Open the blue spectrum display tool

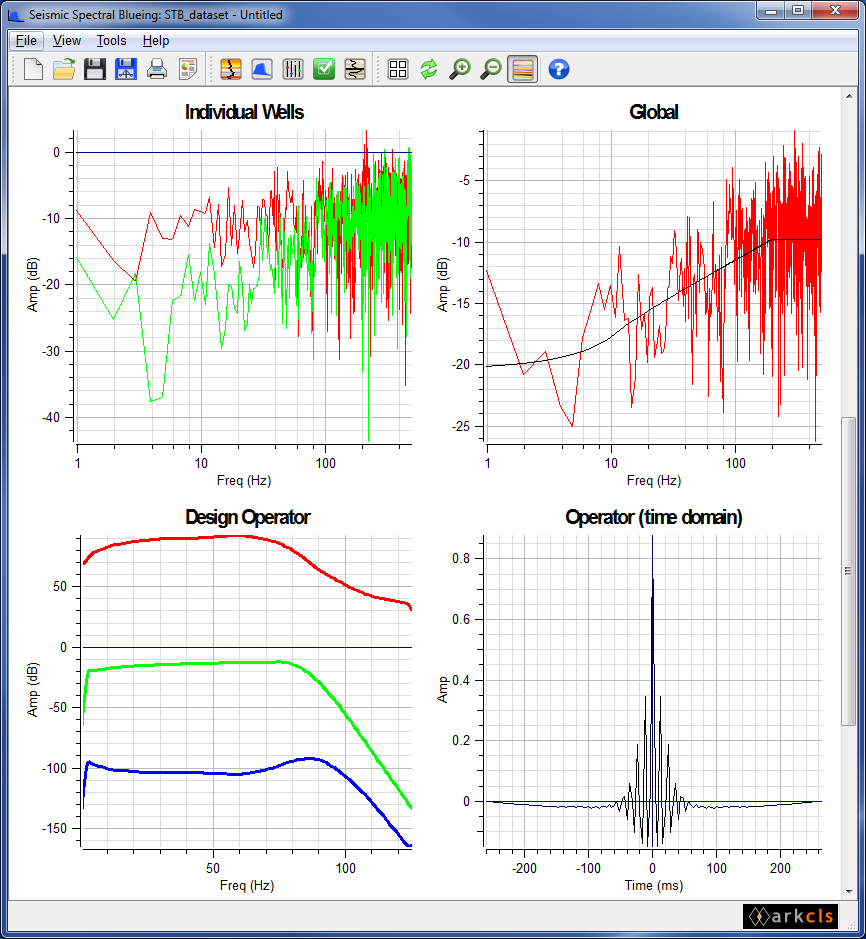tap(262, 69)
